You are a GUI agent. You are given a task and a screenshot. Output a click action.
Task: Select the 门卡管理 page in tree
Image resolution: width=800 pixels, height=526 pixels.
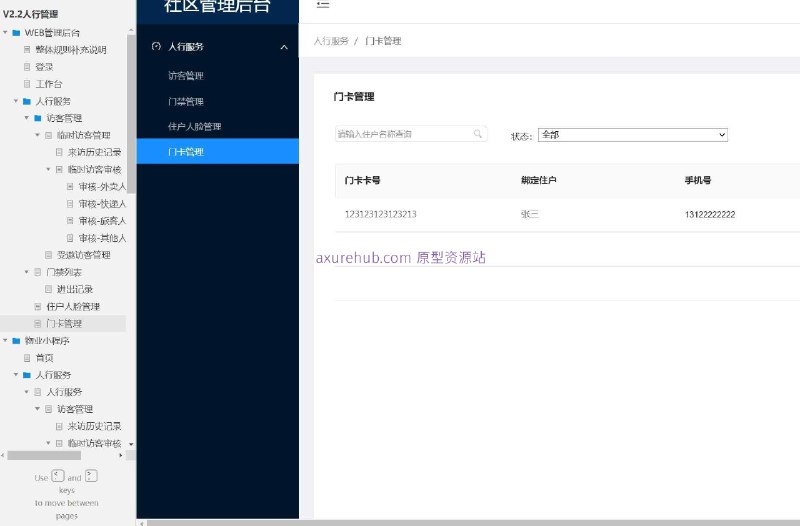coord(64,323)
